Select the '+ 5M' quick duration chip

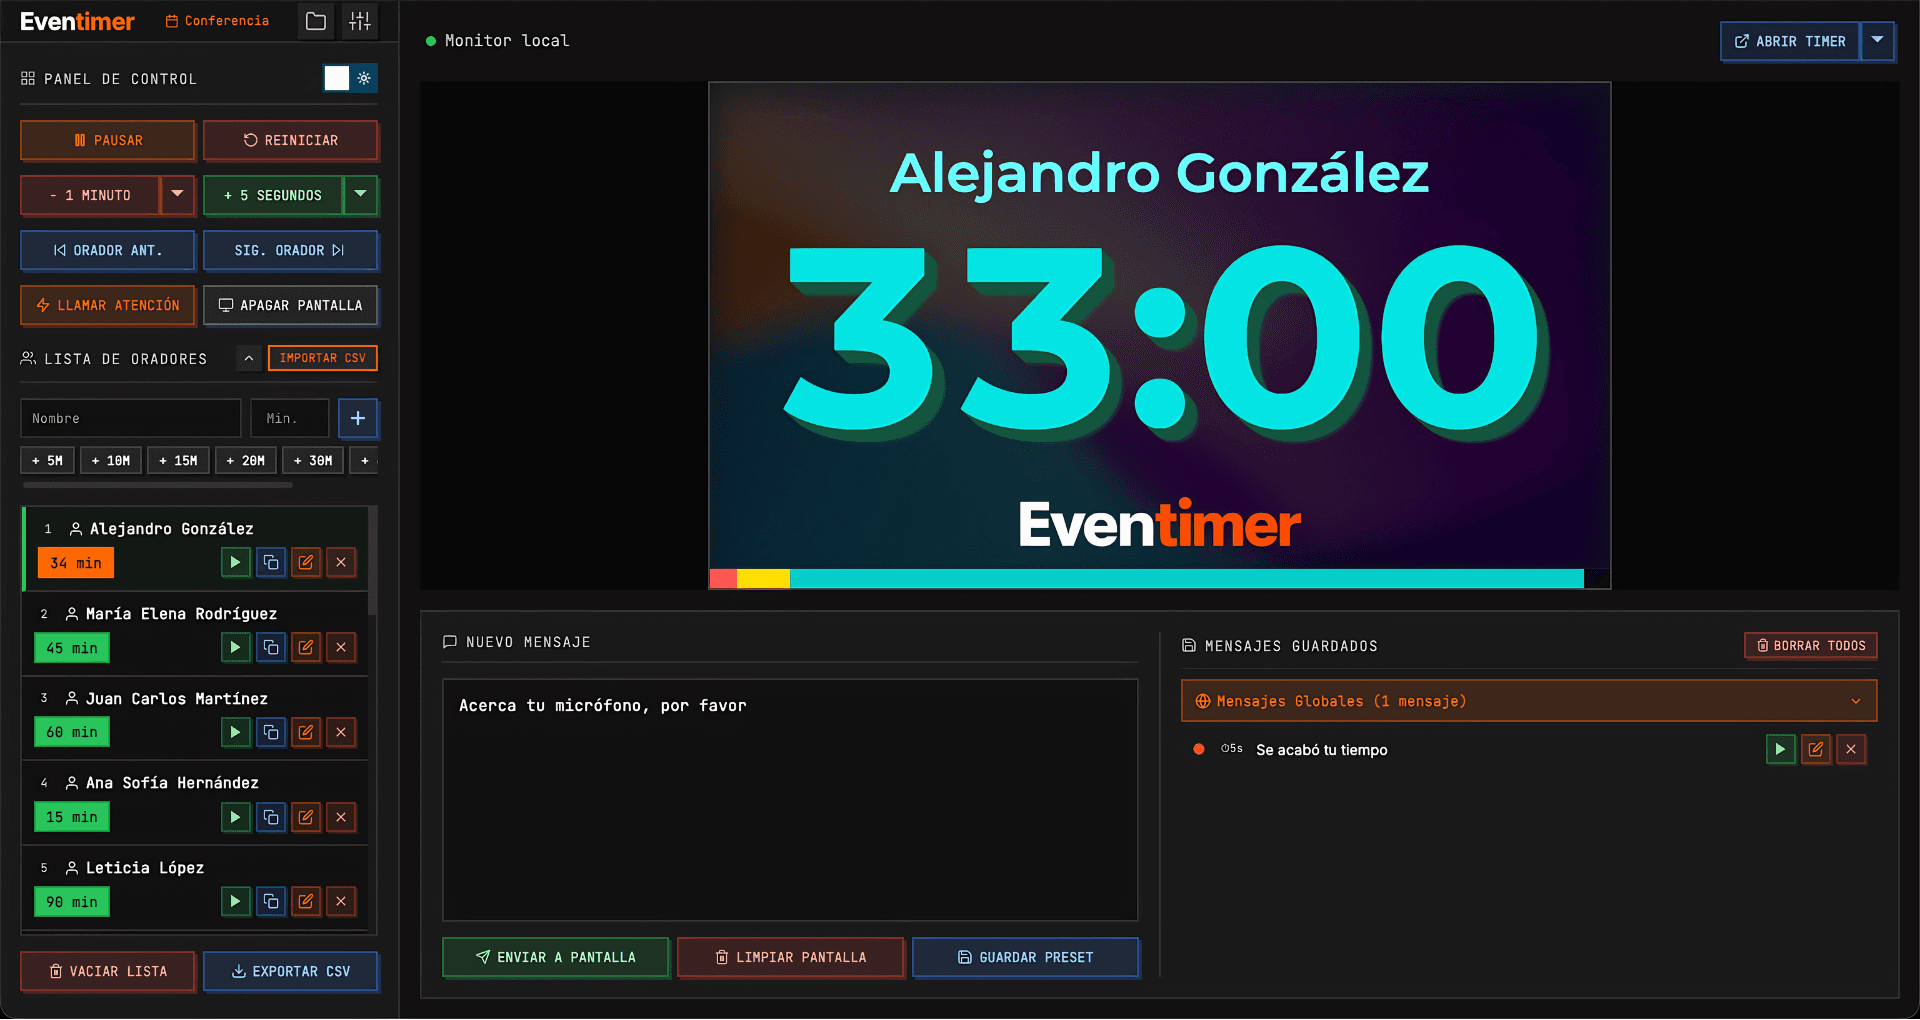point(47,460)
